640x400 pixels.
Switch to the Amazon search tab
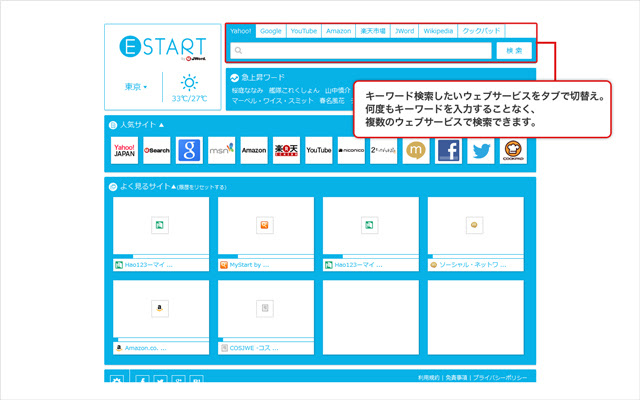[x=338, y=31]
